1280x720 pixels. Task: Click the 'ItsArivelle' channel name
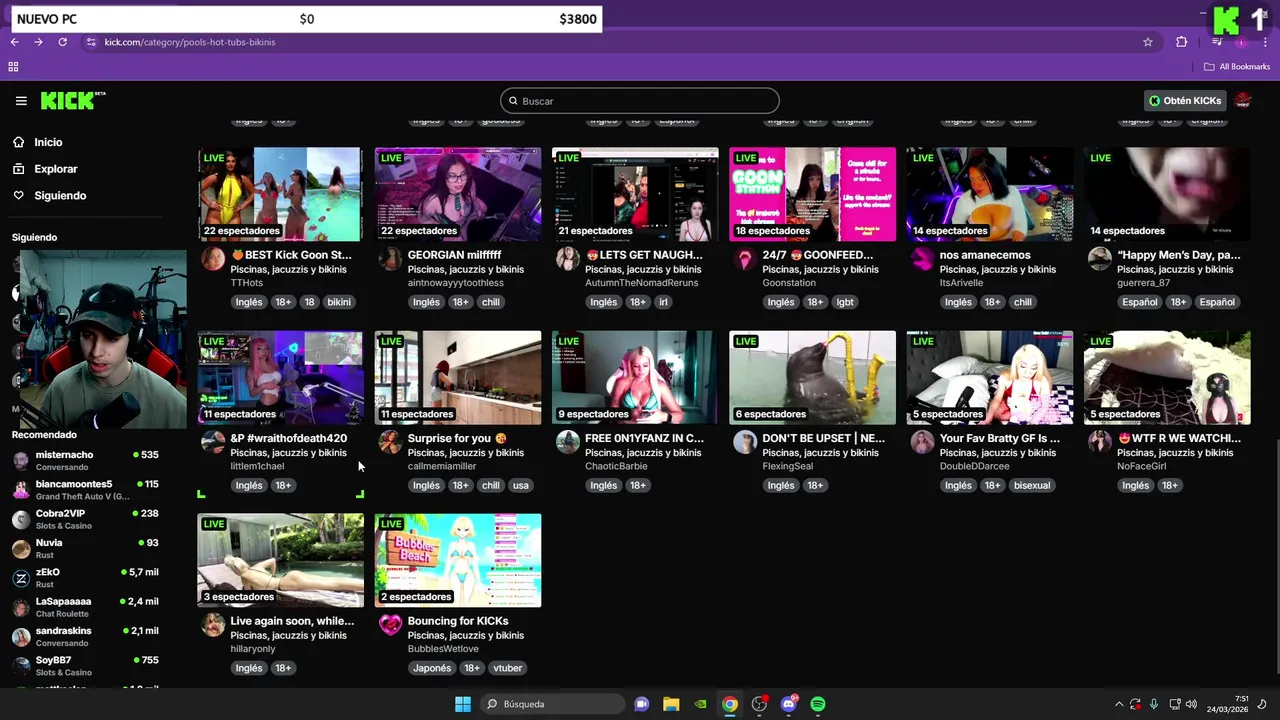pos(962,283)
